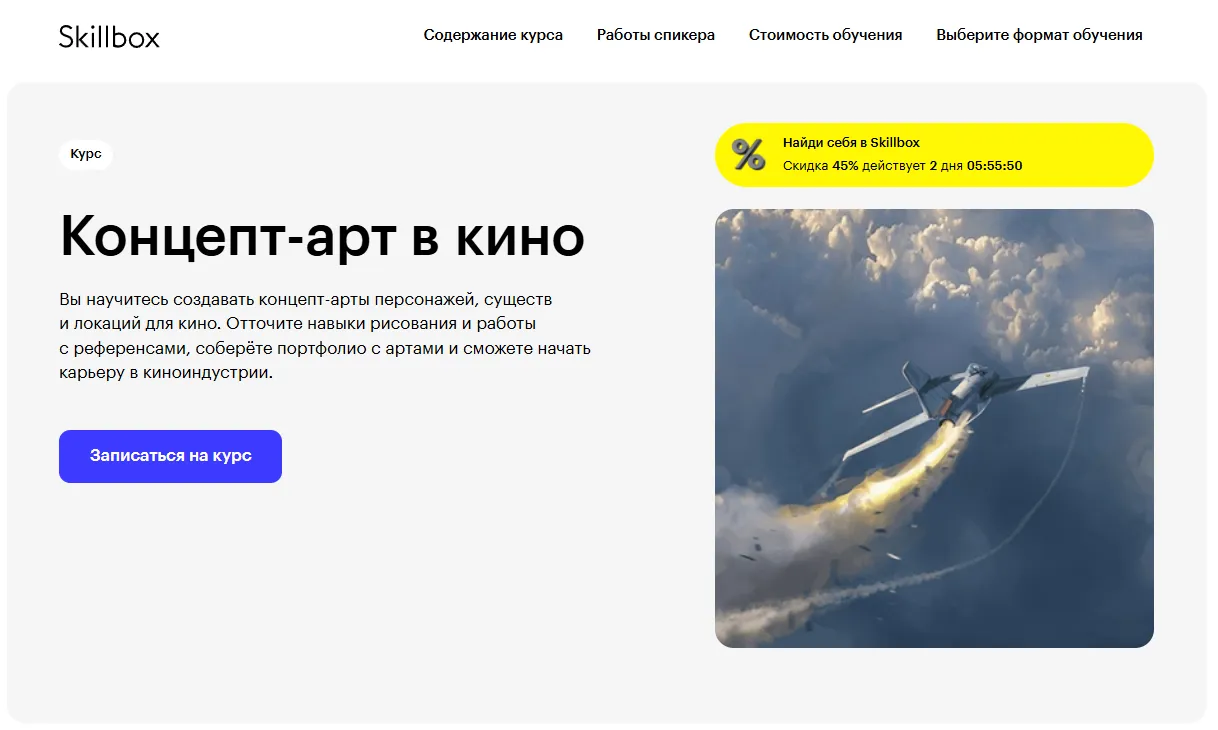Viewport: 1218px width, 730px height.
Task: Click the Записаться на курс button
Action: click(x=170, y=456)
